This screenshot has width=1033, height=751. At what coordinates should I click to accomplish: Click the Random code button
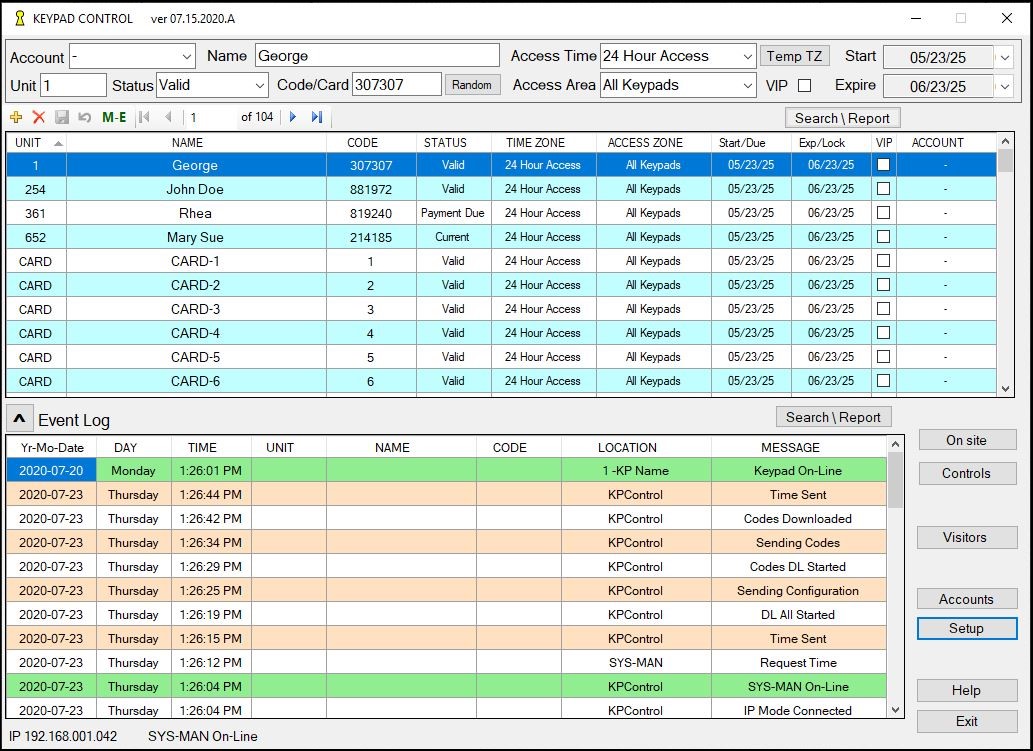point(472,85)
